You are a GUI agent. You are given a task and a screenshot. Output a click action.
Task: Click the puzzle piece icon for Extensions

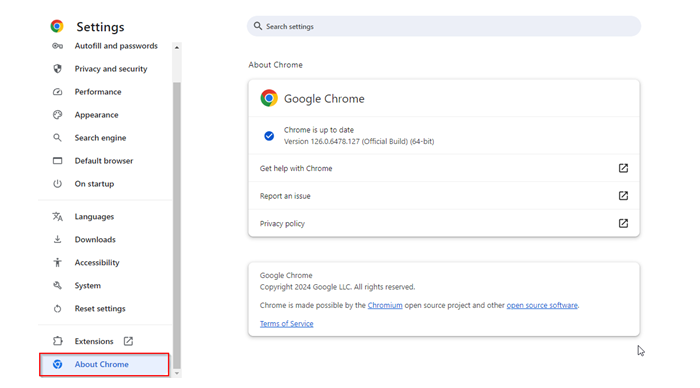(x=58, y=341)
